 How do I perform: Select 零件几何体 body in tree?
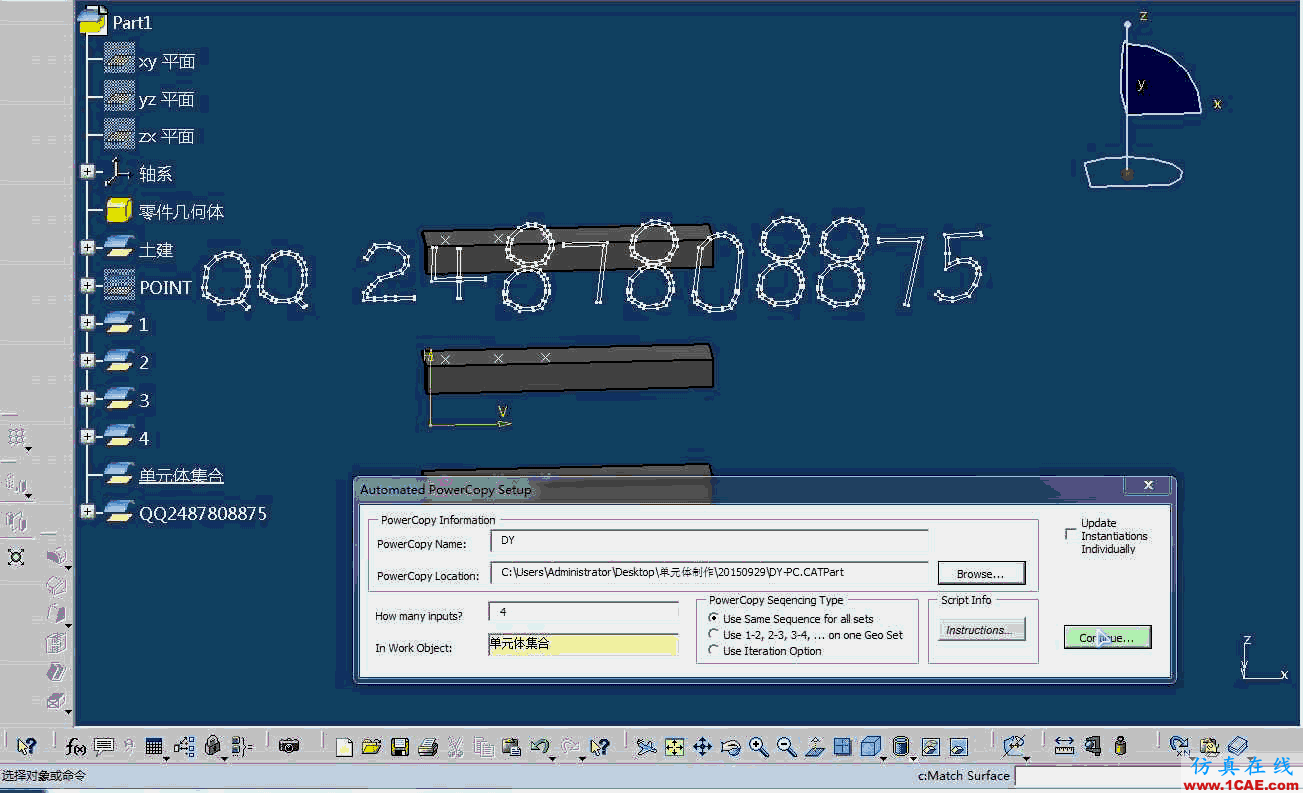181,211
